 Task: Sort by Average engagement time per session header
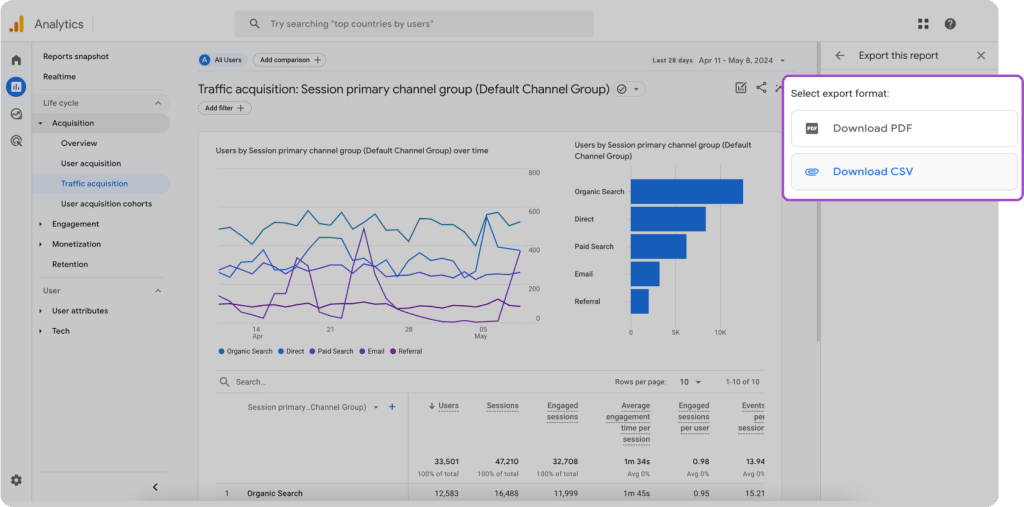coord(628,422)
